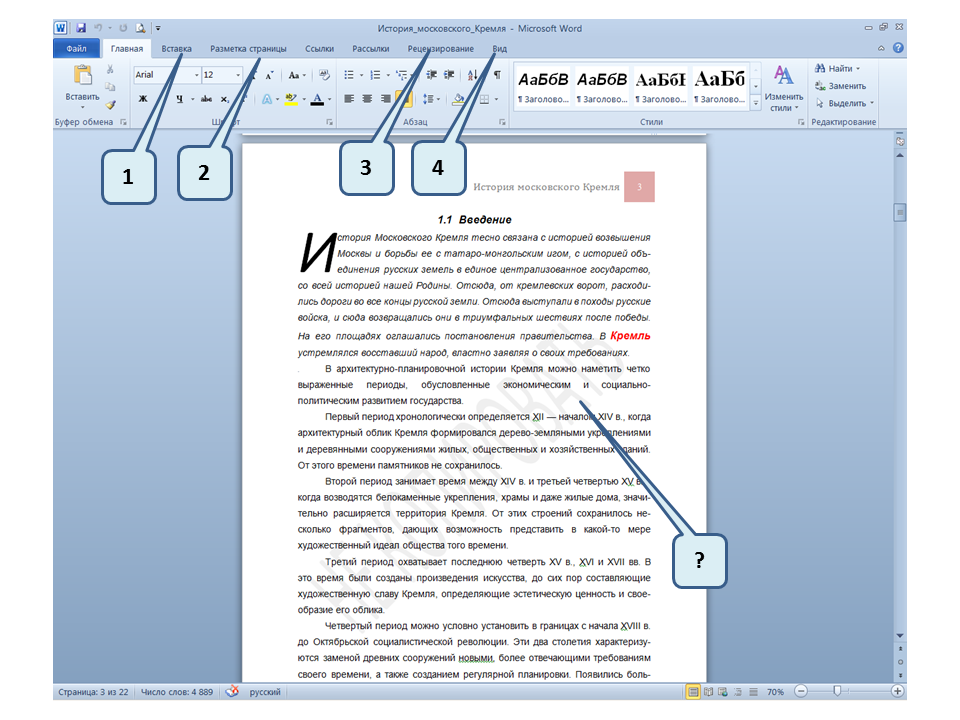Click the Clear Formatting icon
960x720 pixels.
(x=324, y=75)
